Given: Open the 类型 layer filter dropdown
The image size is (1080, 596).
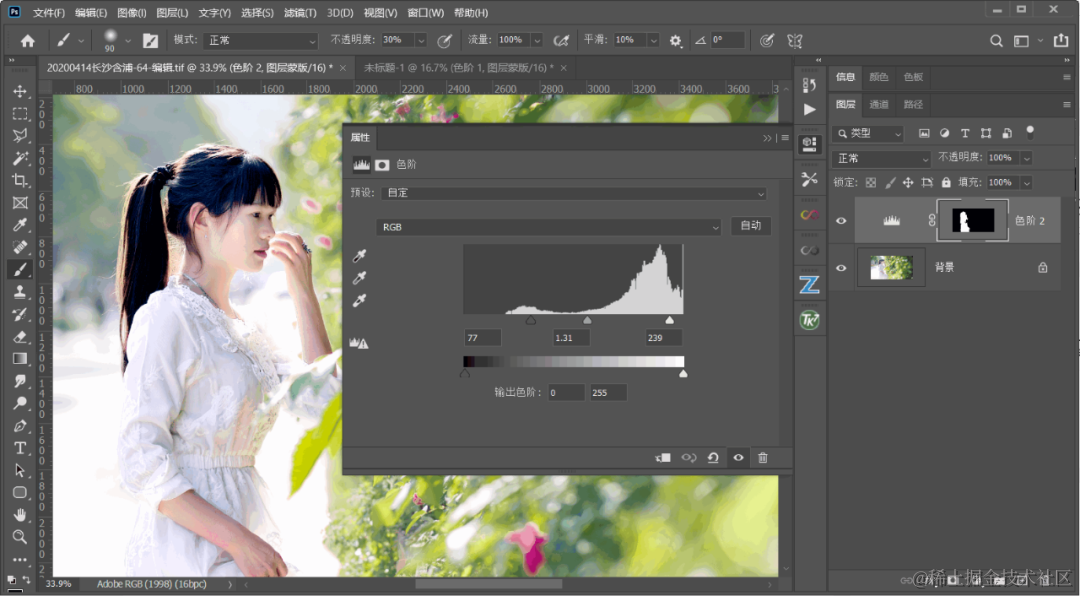Looking at the screenshot, I should pos(867,133).
